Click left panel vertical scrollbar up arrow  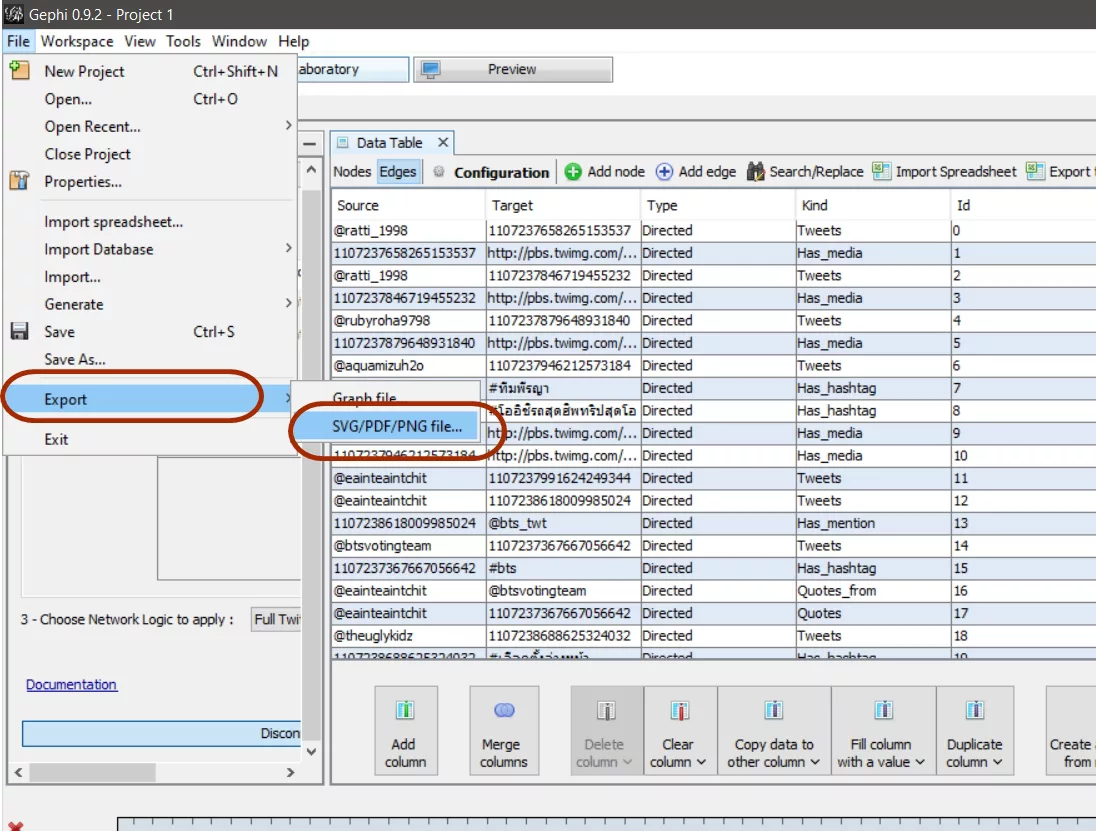311,170
